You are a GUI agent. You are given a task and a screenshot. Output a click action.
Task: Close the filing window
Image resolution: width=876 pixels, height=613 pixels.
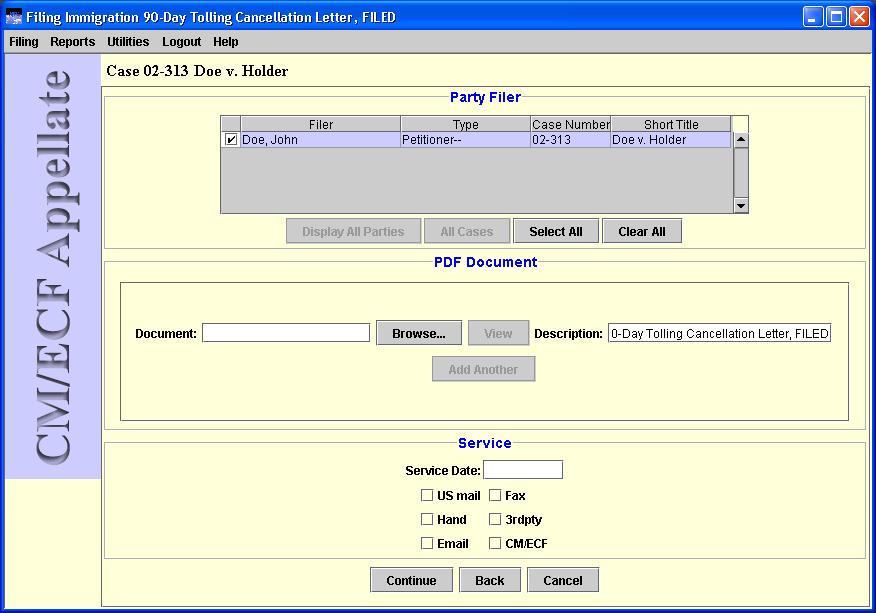(x=859, y=17)
